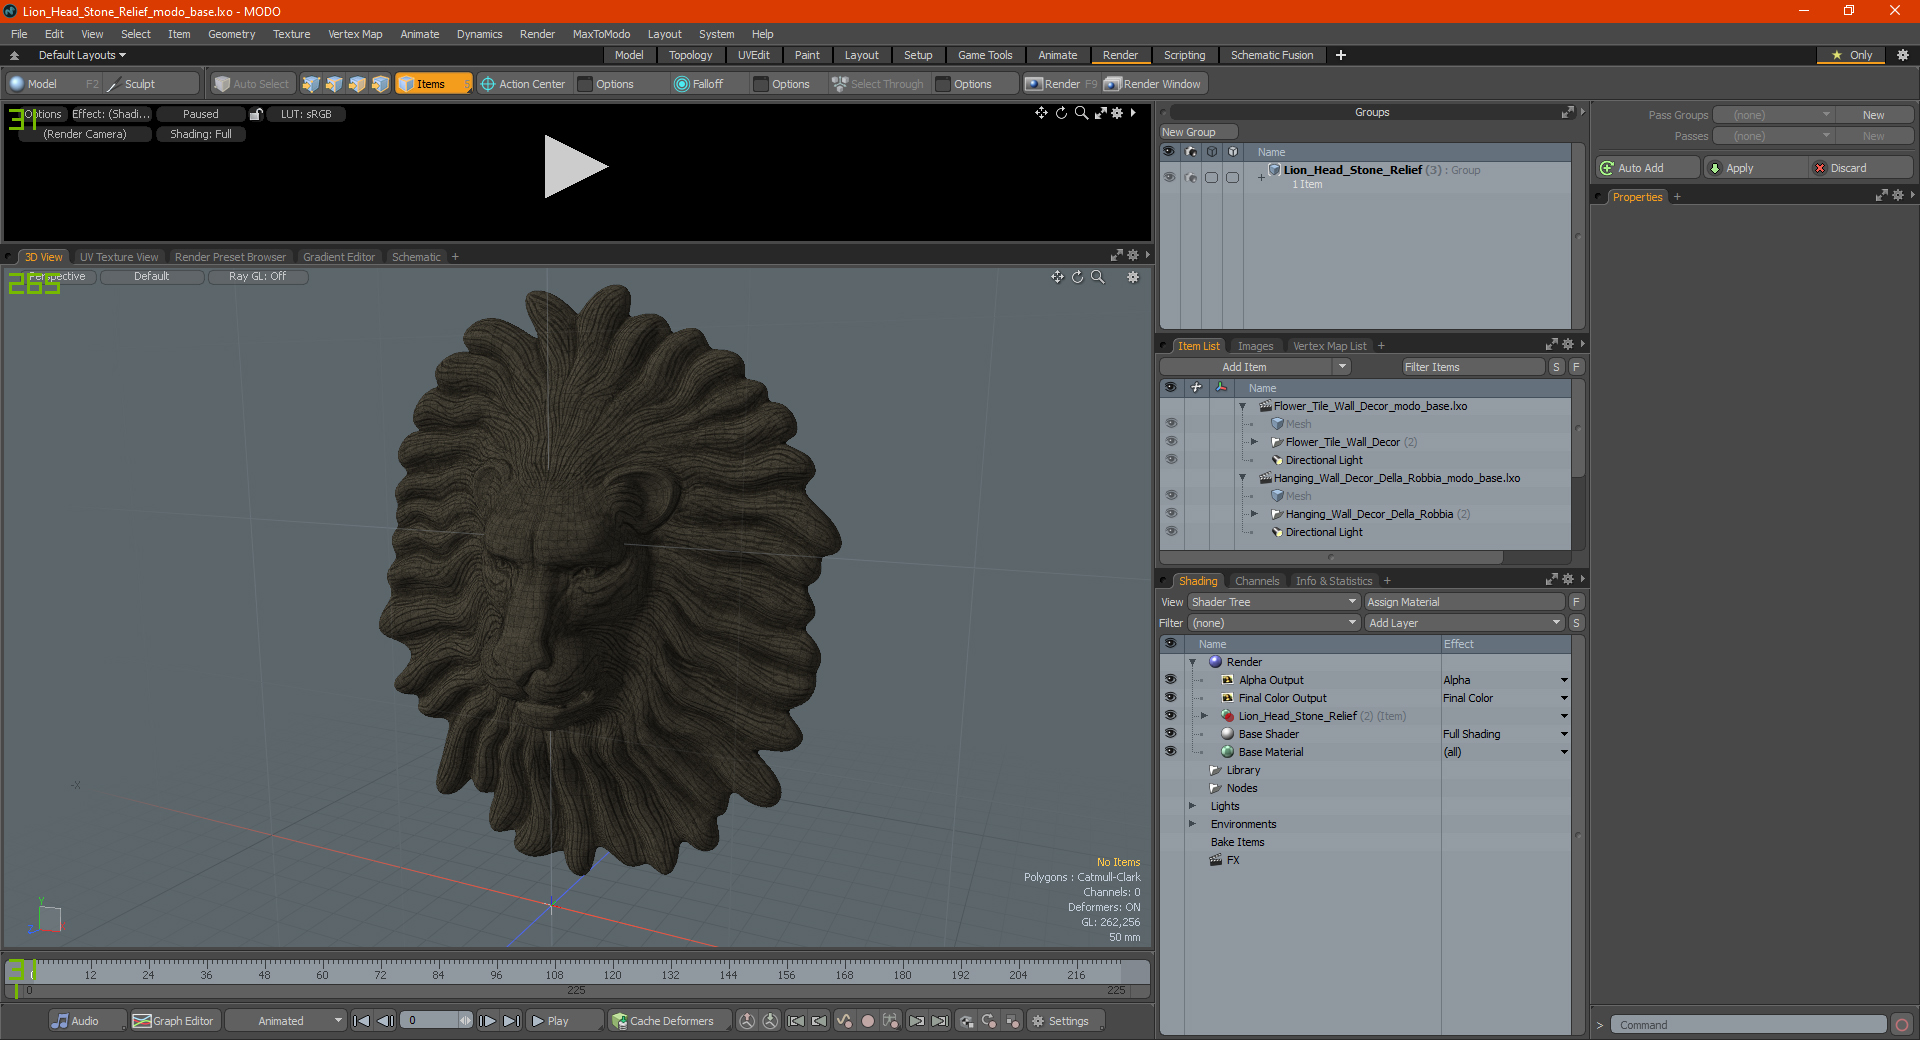Click record icon beside Command field
The width and height of the screenshot is (1920, 1040).
(x=1902, y=1025)
